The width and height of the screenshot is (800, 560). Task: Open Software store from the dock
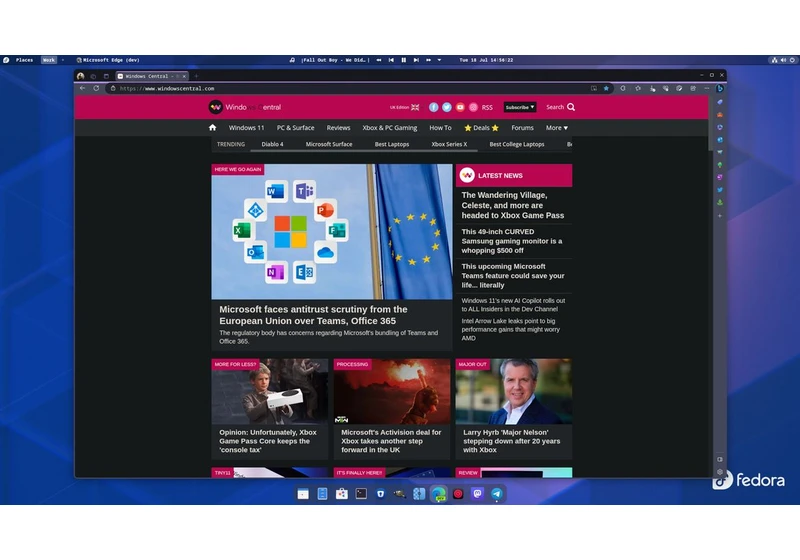[x=342, y=493]
